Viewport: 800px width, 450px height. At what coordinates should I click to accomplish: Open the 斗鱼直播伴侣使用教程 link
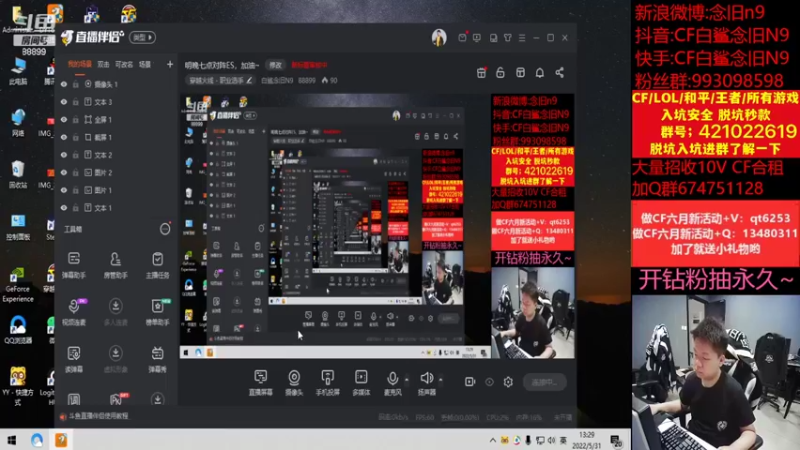pyautogui.click(x=98, y=416)
